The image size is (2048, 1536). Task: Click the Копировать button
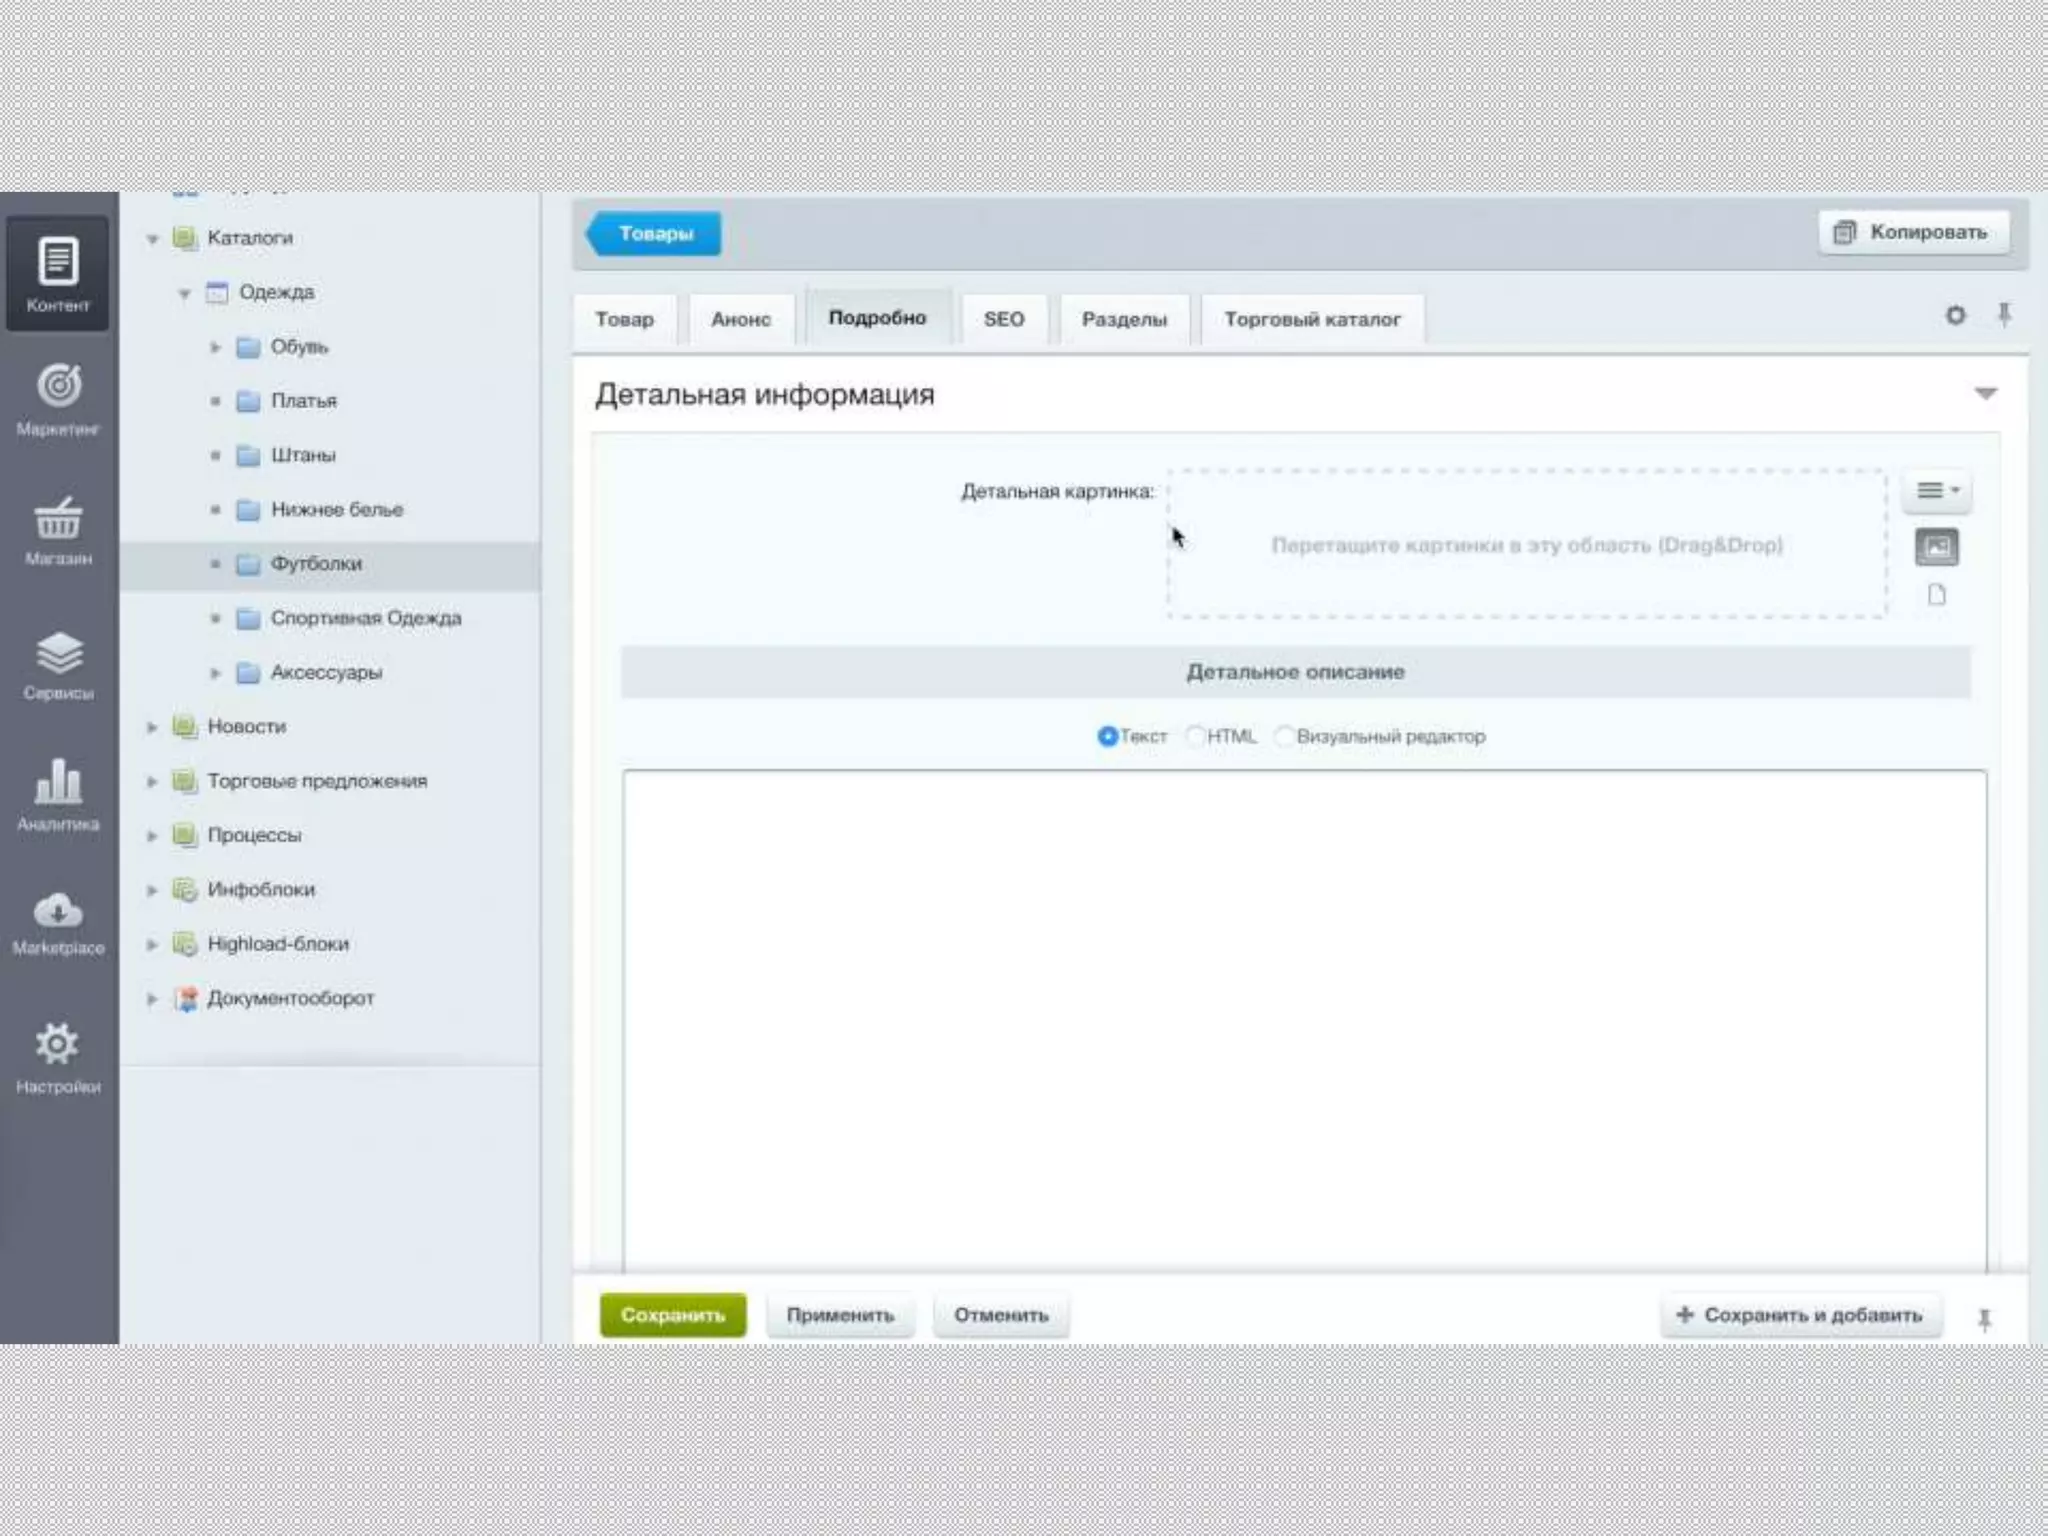point(1913,232)
